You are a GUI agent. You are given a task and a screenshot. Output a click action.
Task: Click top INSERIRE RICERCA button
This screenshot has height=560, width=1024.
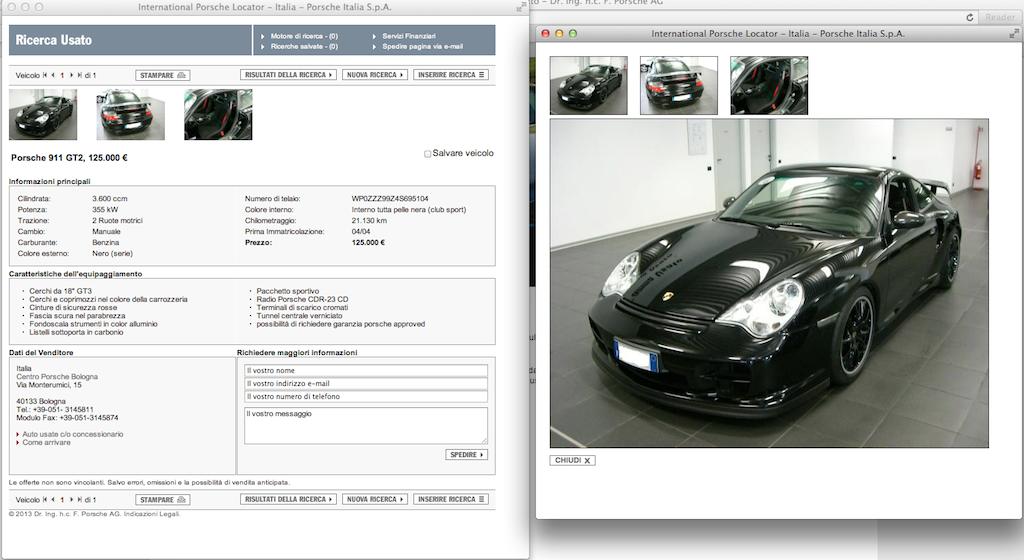click(451, 75)
